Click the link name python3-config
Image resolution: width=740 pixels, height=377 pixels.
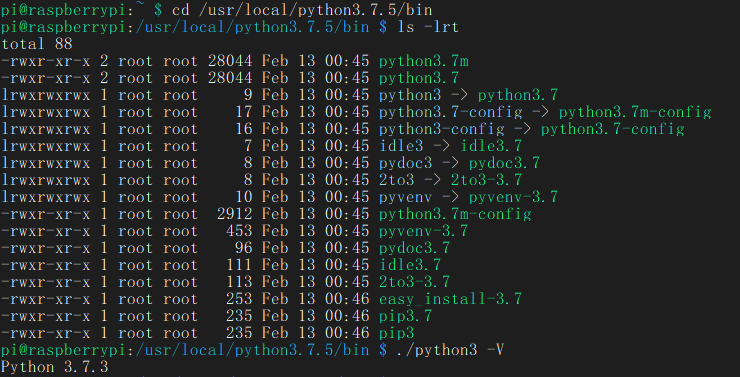[441, 129]
